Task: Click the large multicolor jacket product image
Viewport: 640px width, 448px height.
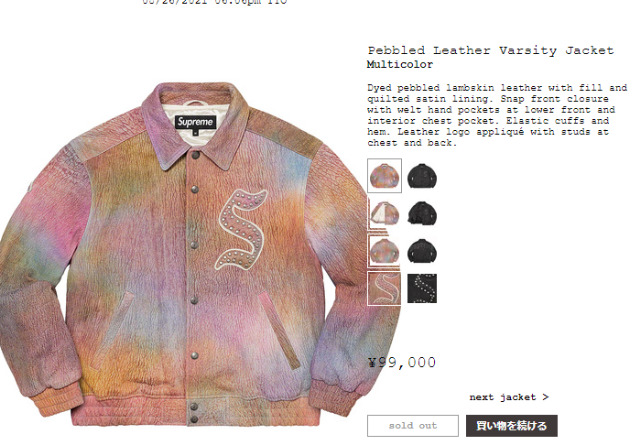Action: point(184,255)
